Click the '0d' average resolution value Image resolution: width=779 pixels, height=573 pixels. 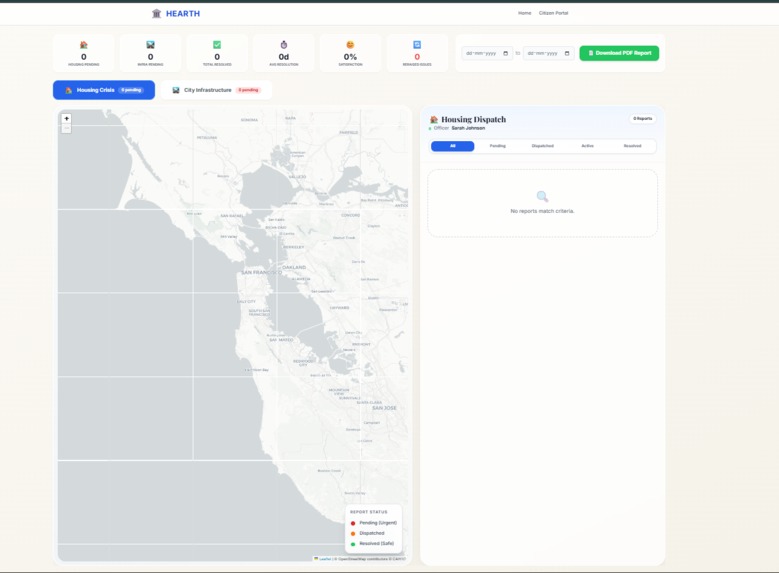click(x=284, y=57)
